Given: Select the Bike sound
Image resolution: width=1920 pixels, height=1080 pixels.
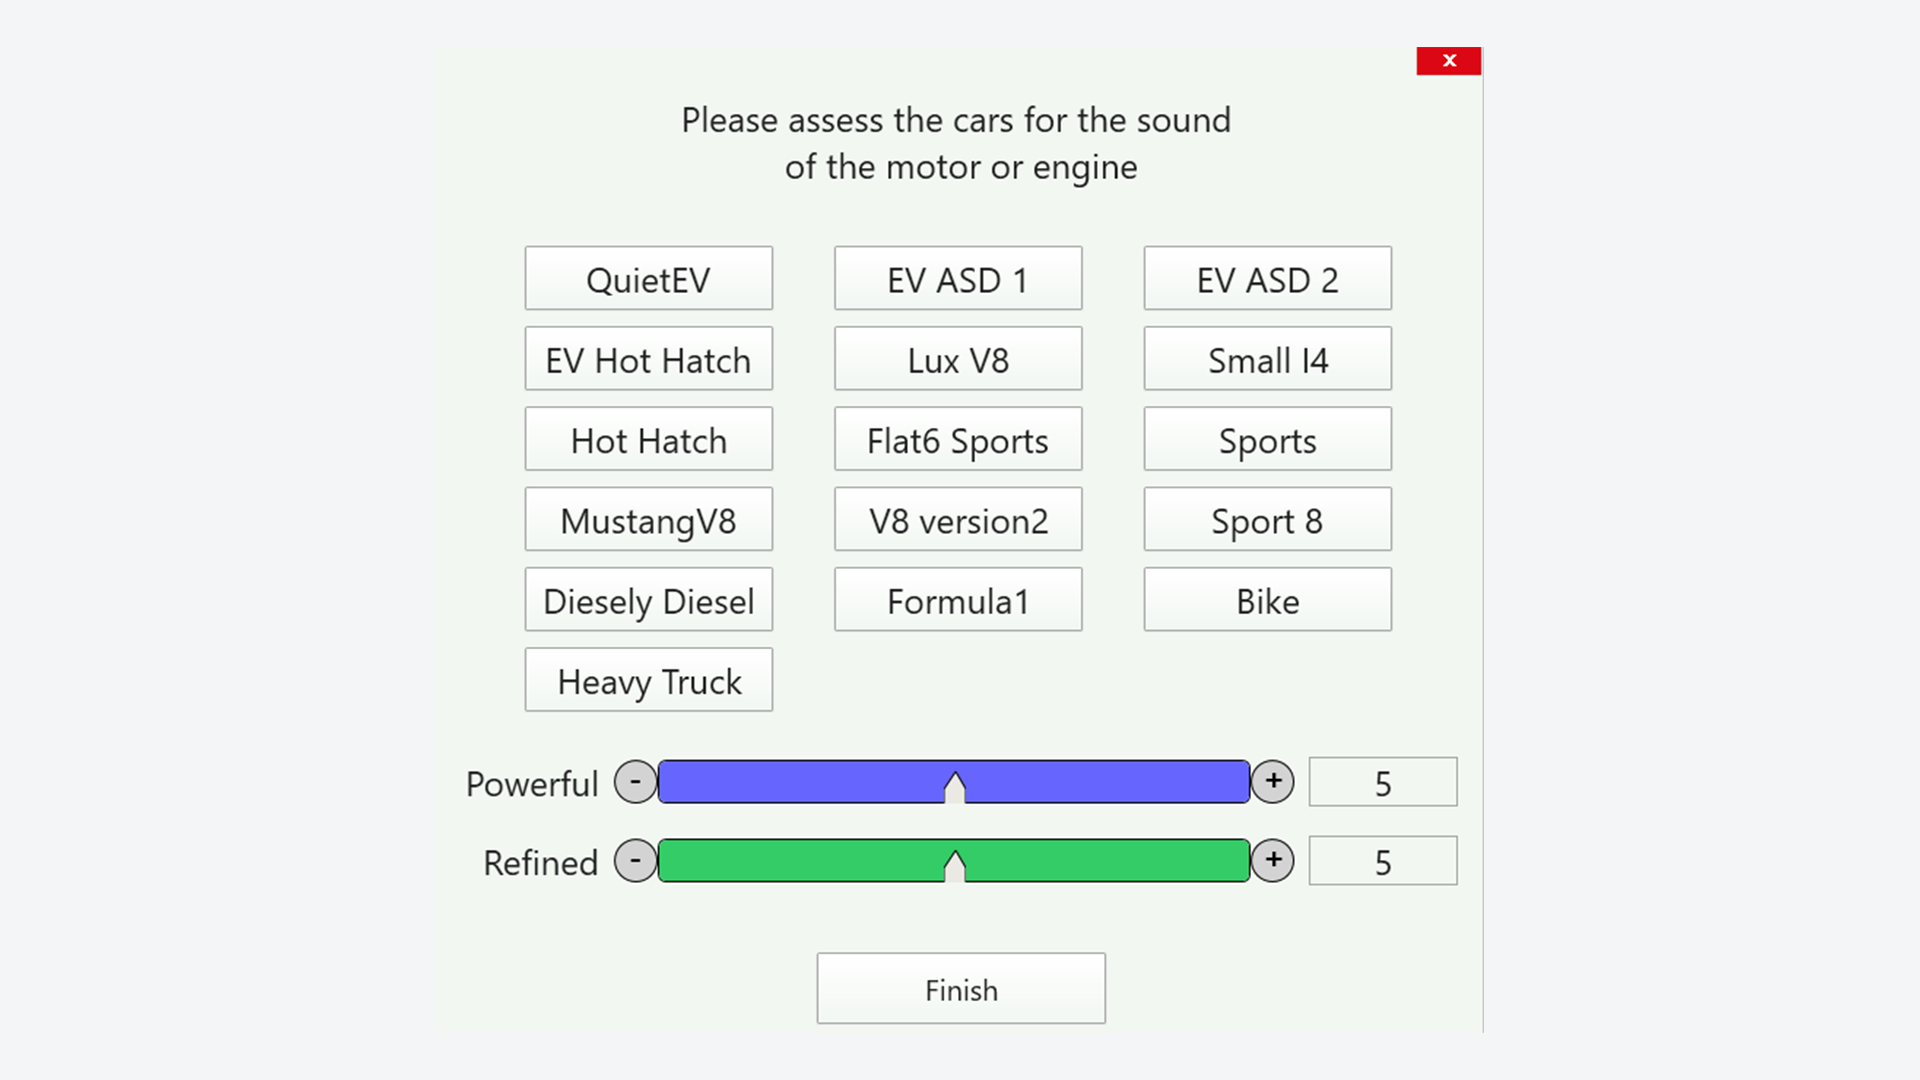Looking at the screenshot, I should [x=1267, y=600].
